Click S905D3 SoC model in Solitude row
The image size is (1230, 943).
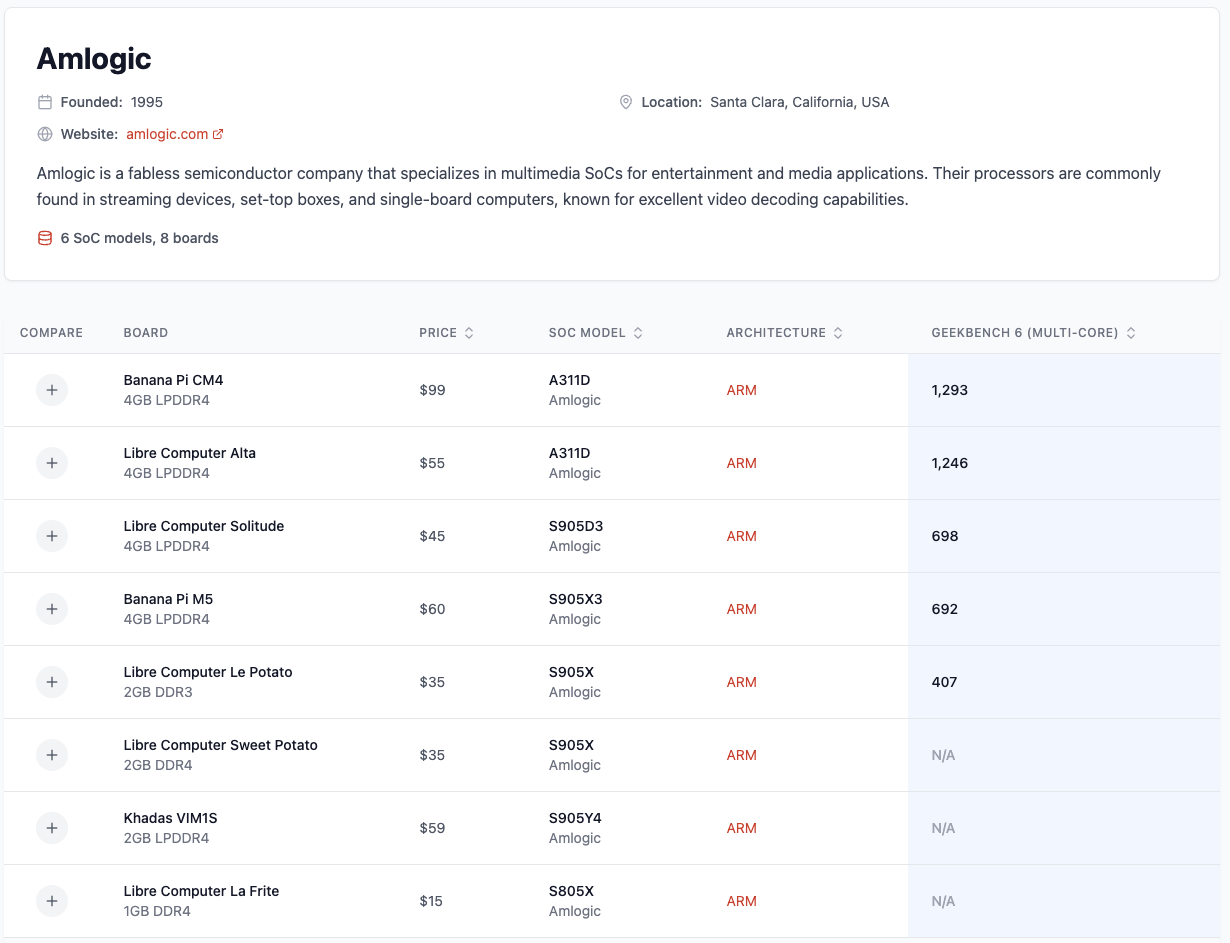coord(575,526)
